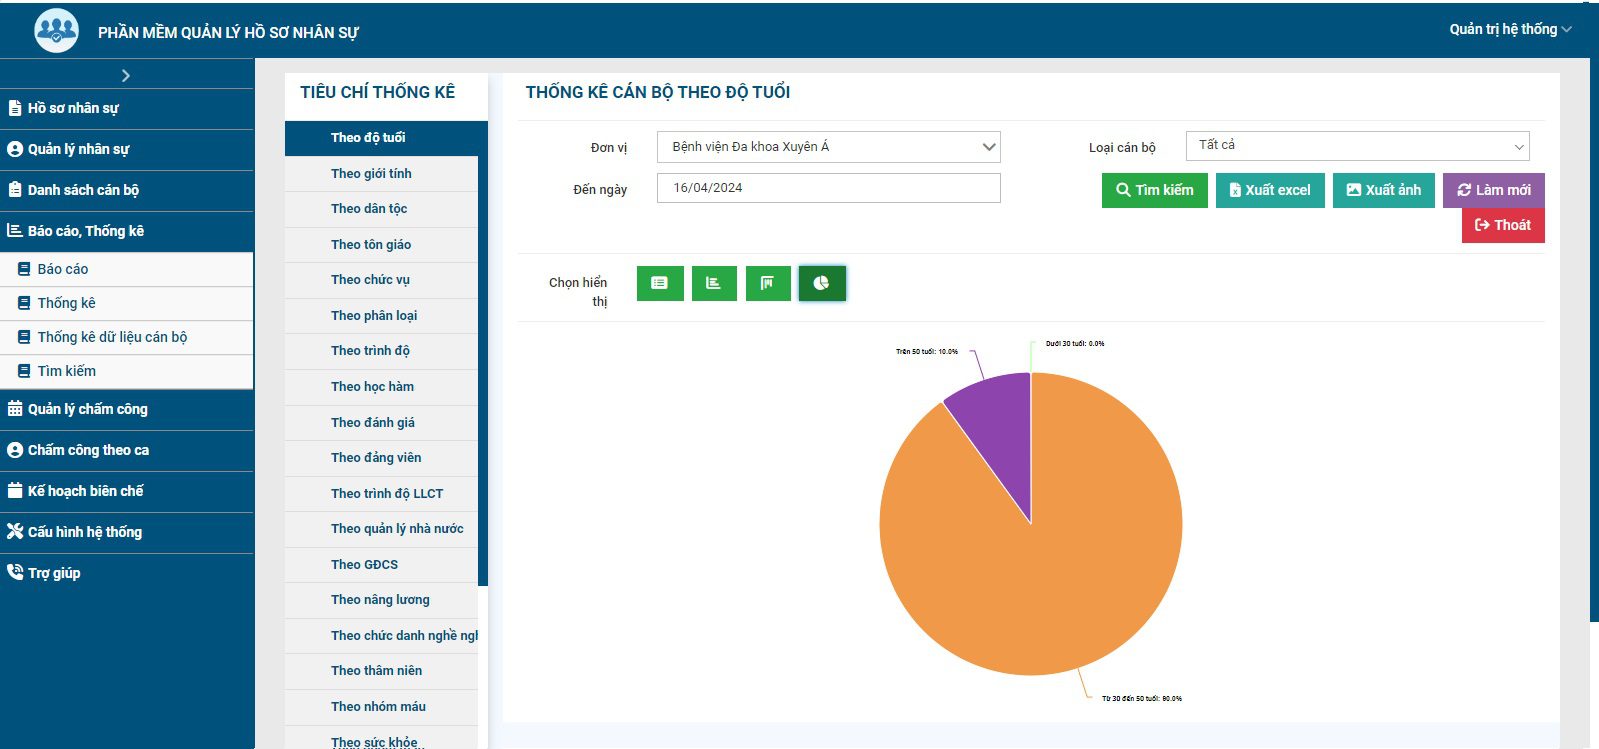This screenshot has width=1599, height=749.
Task: Expand the sidebar using the chevron arrow
Action: point(126,76)
